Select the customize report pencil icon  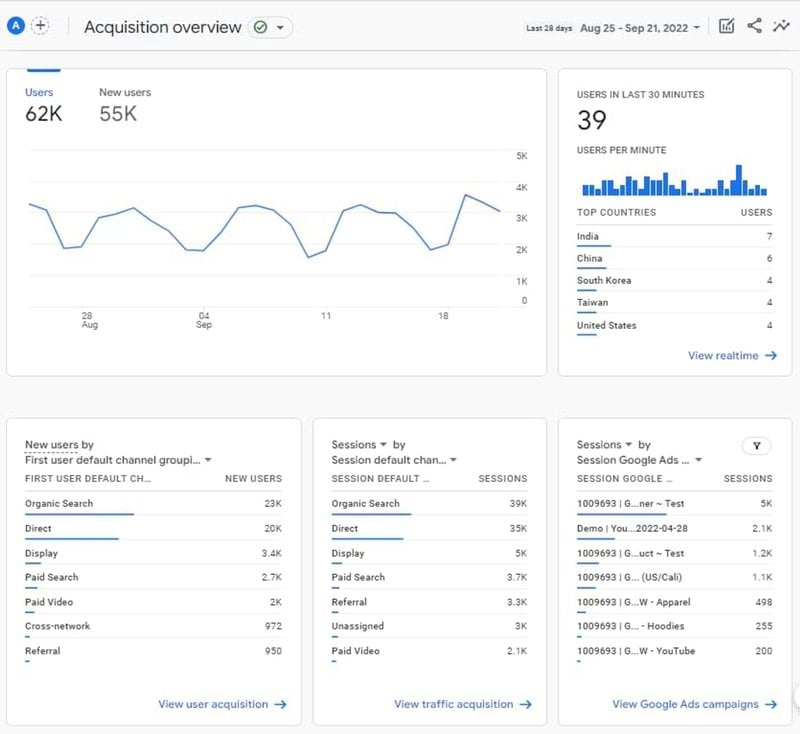727,25
